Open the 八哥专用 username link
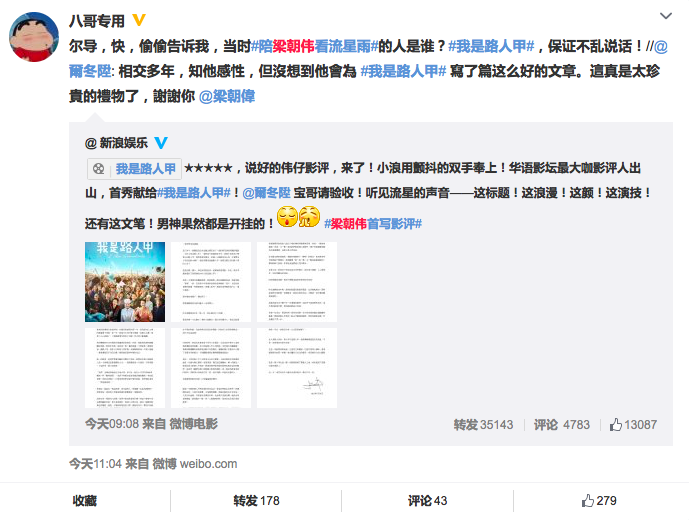 [97, 21]
